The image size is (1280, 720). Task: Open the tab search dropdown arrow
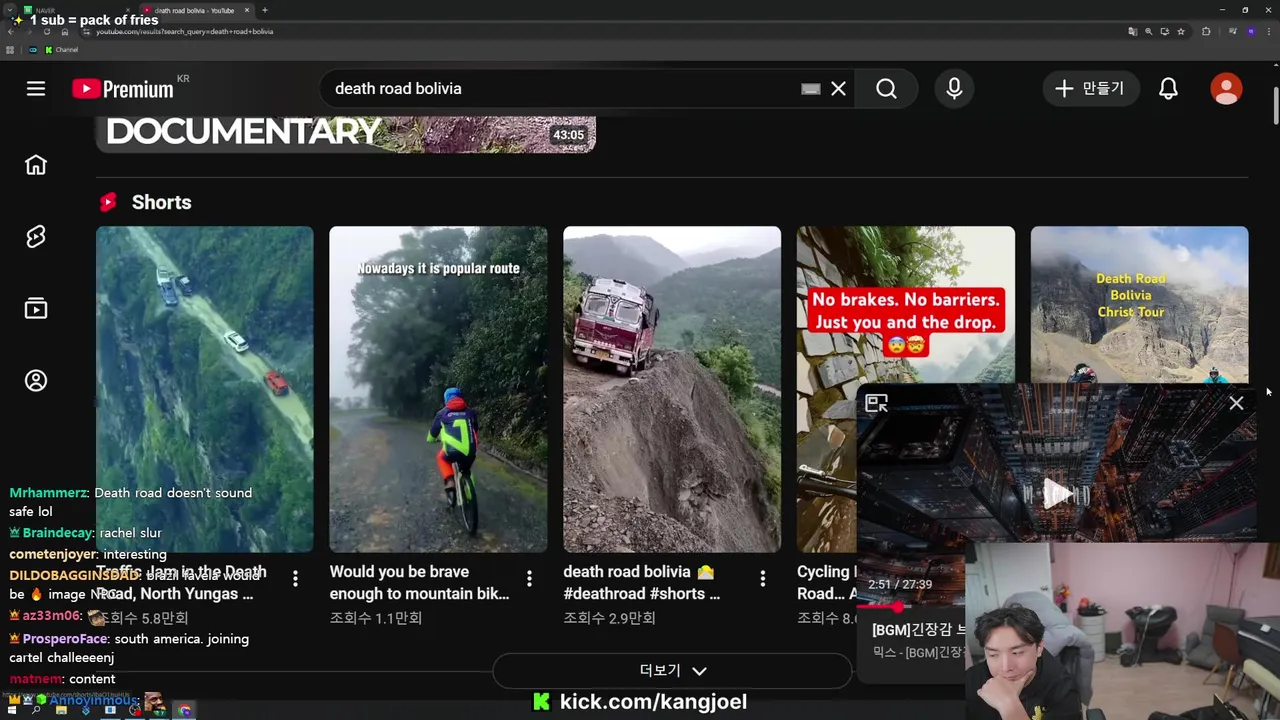click(x=9, y=10)
